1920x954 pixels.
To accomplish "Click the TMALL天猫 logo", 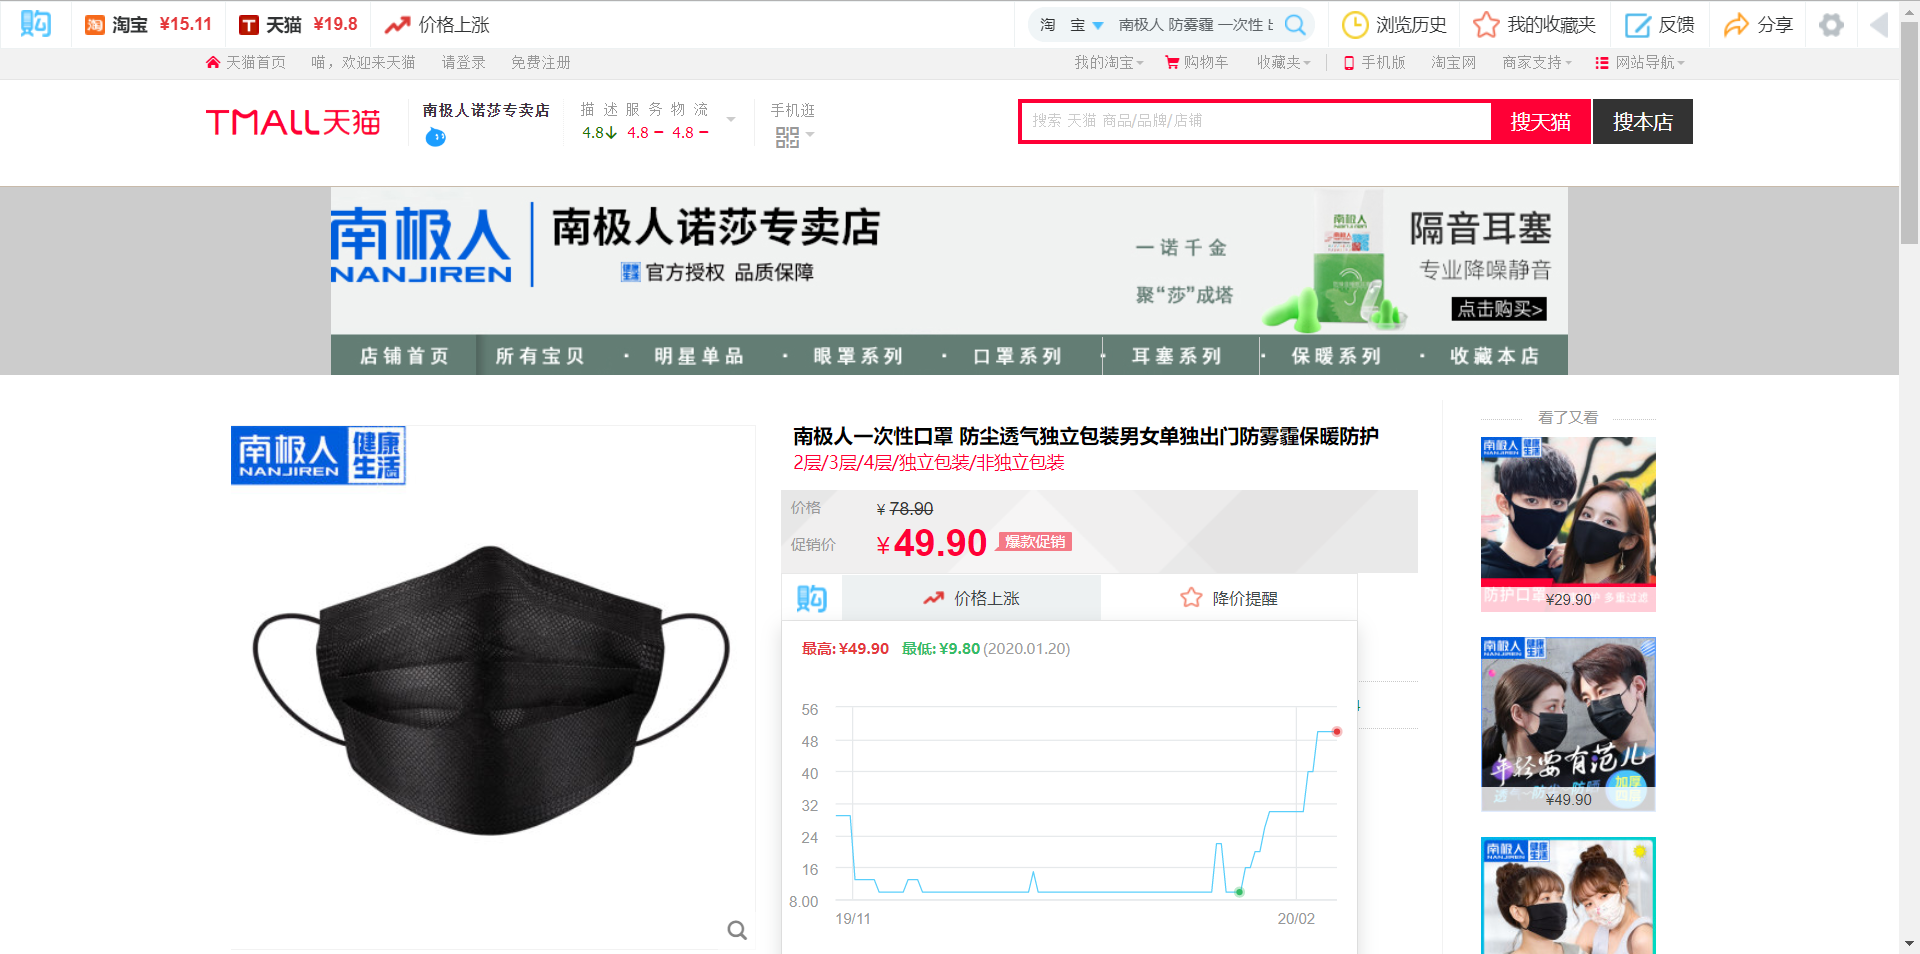I will [293, 122].
